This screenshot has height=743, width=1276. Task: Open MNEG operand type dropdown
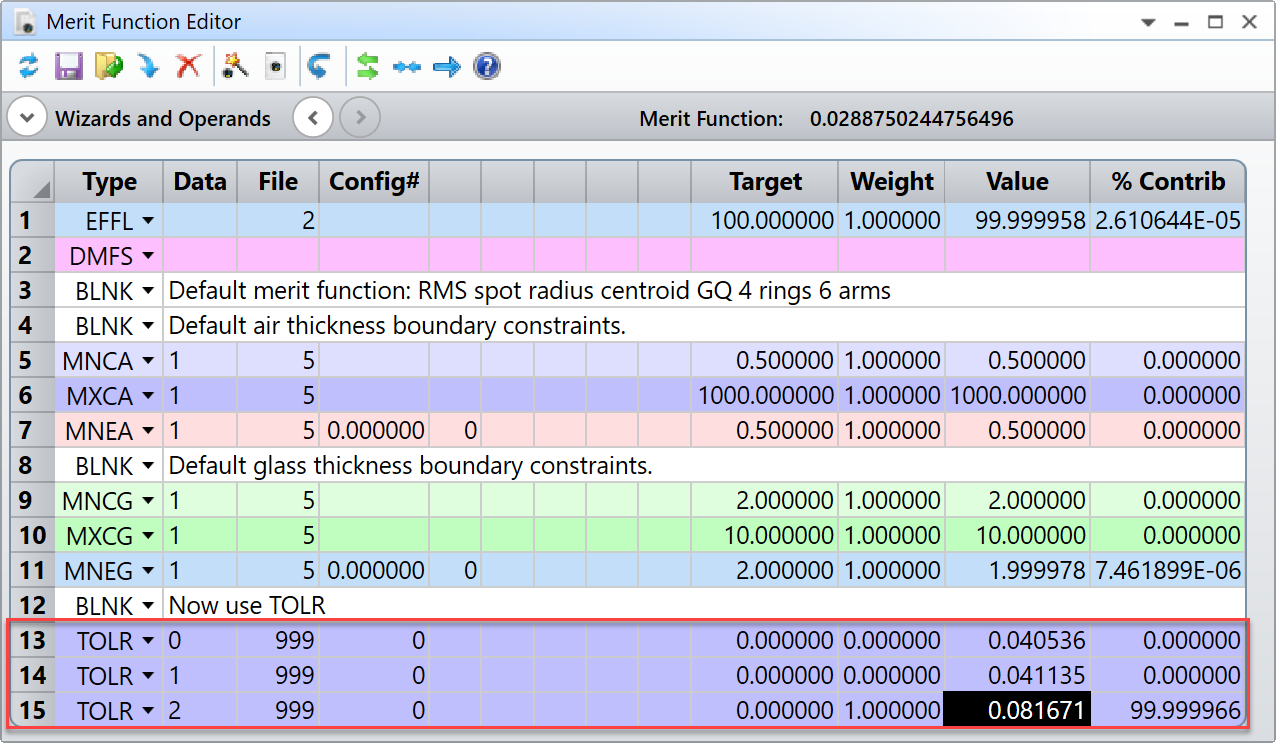148,571
